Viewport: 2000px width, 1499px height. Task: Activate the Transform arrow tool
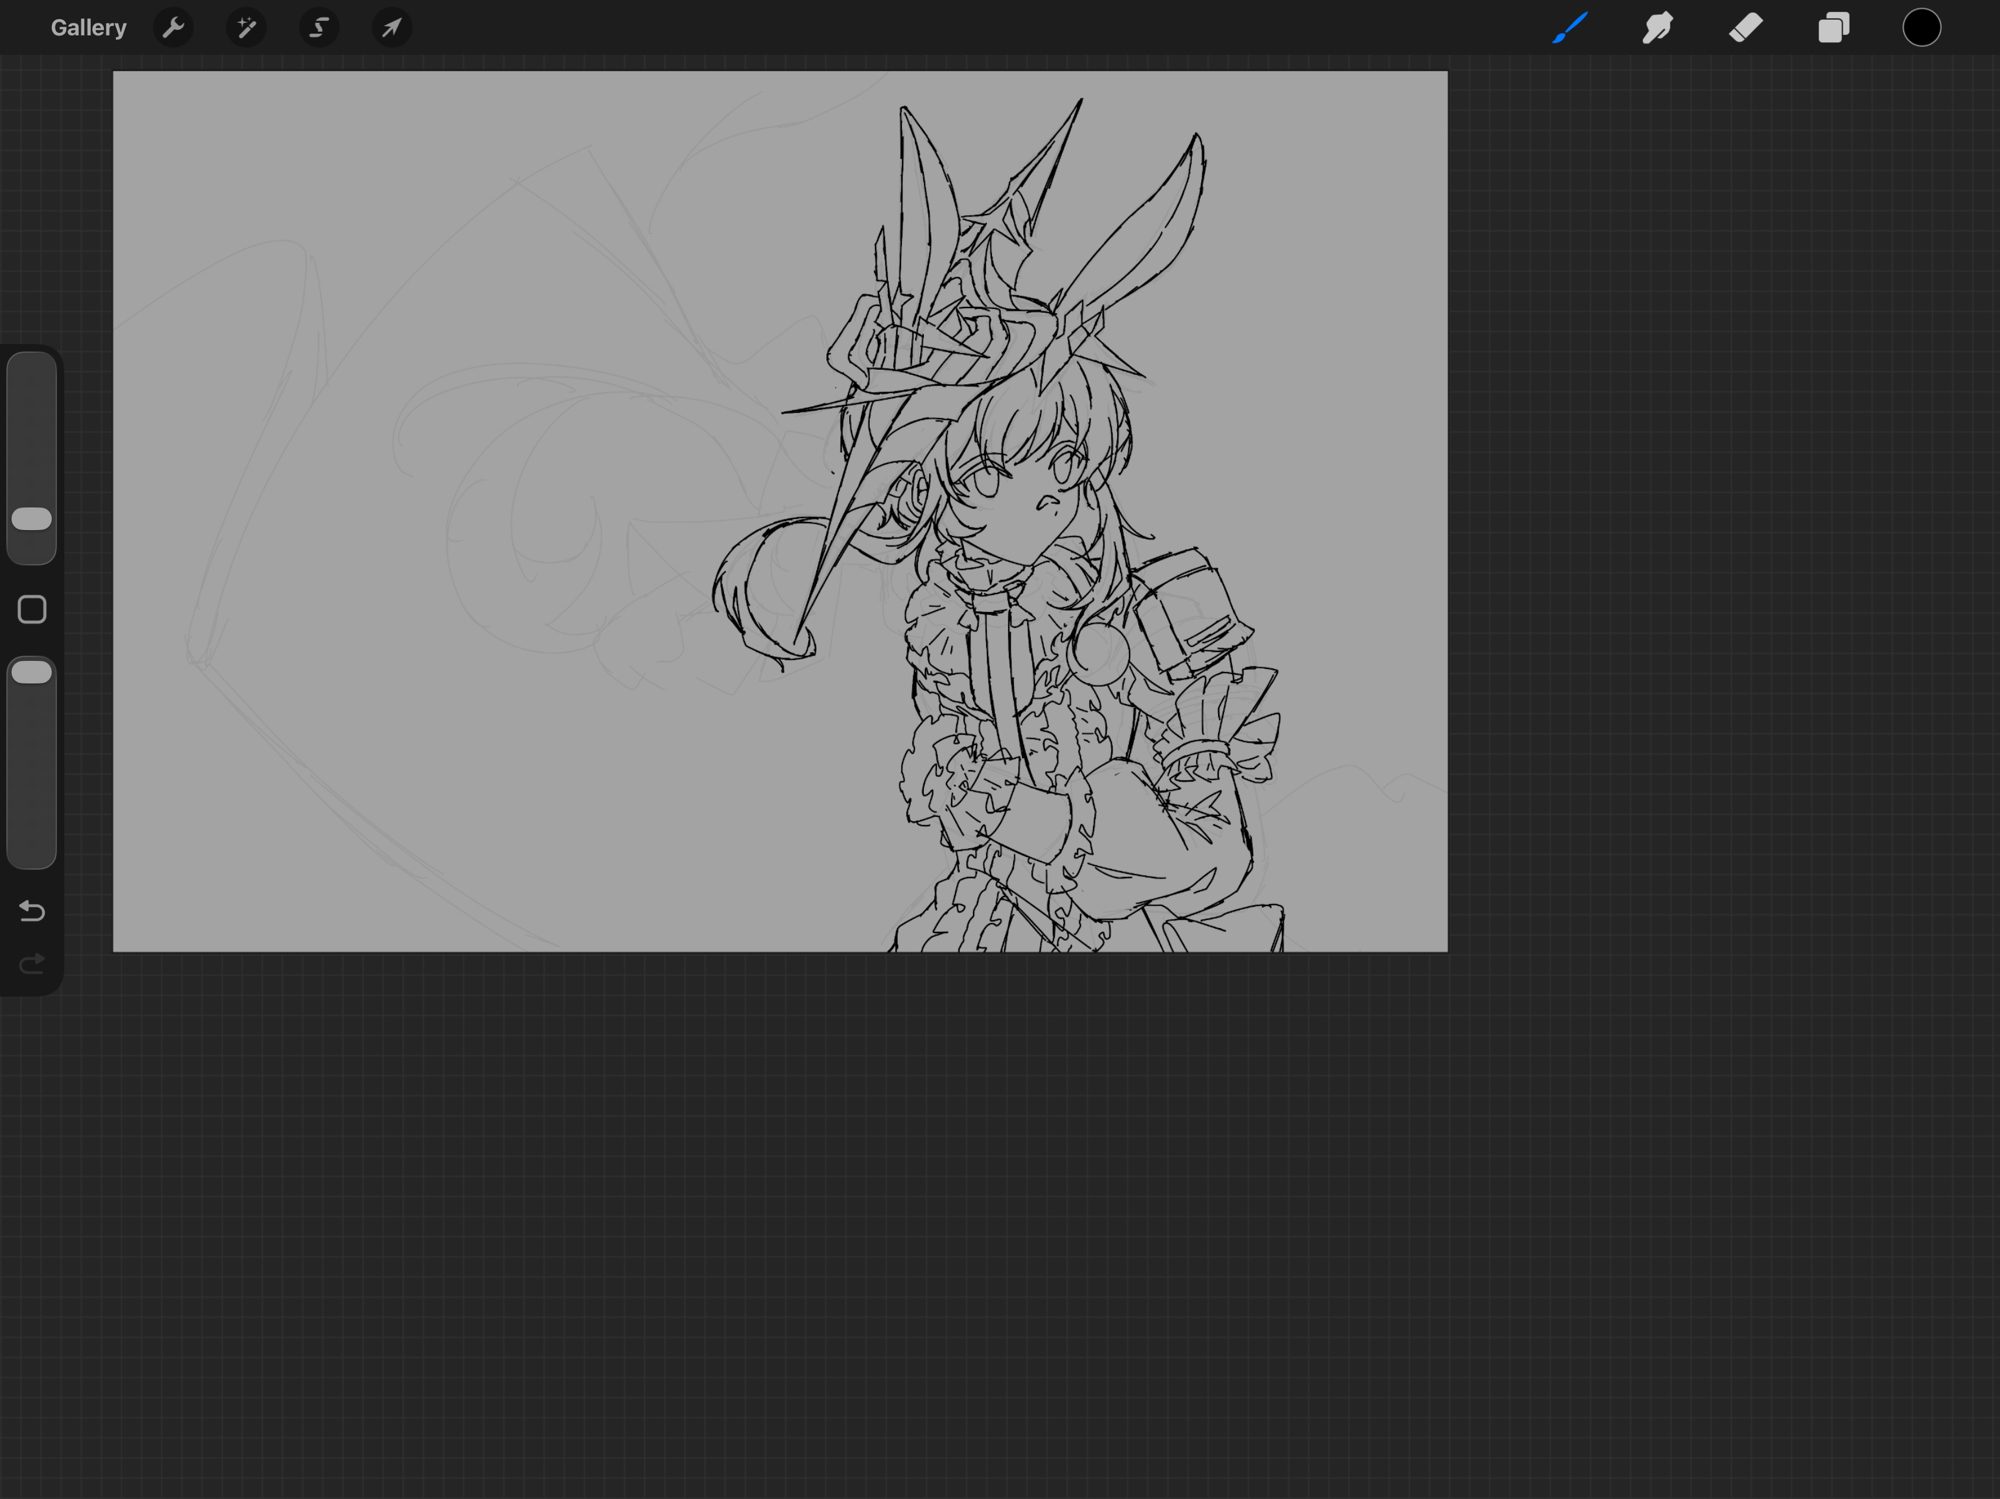click(x=392, y=28)
